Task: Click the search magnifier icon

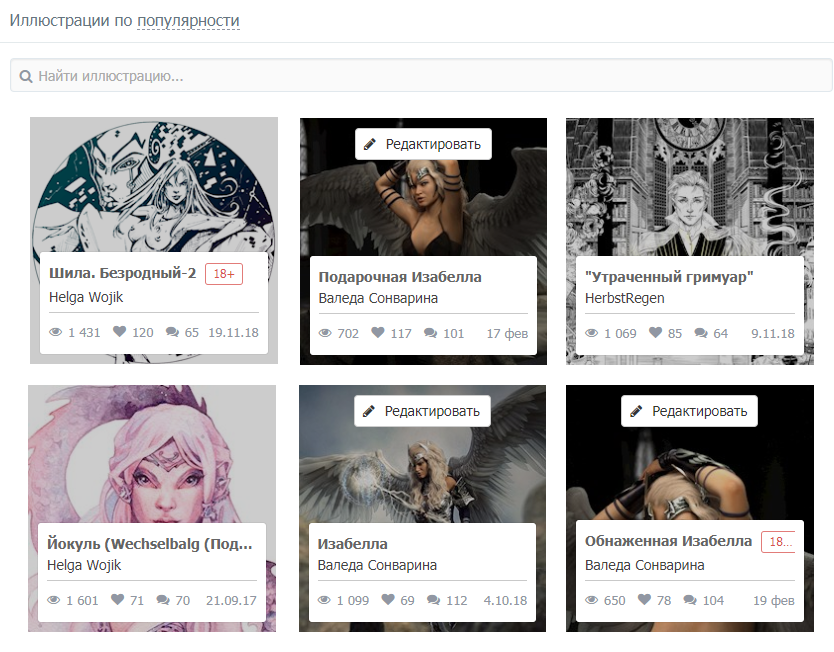Action: (x=26, y=76)
